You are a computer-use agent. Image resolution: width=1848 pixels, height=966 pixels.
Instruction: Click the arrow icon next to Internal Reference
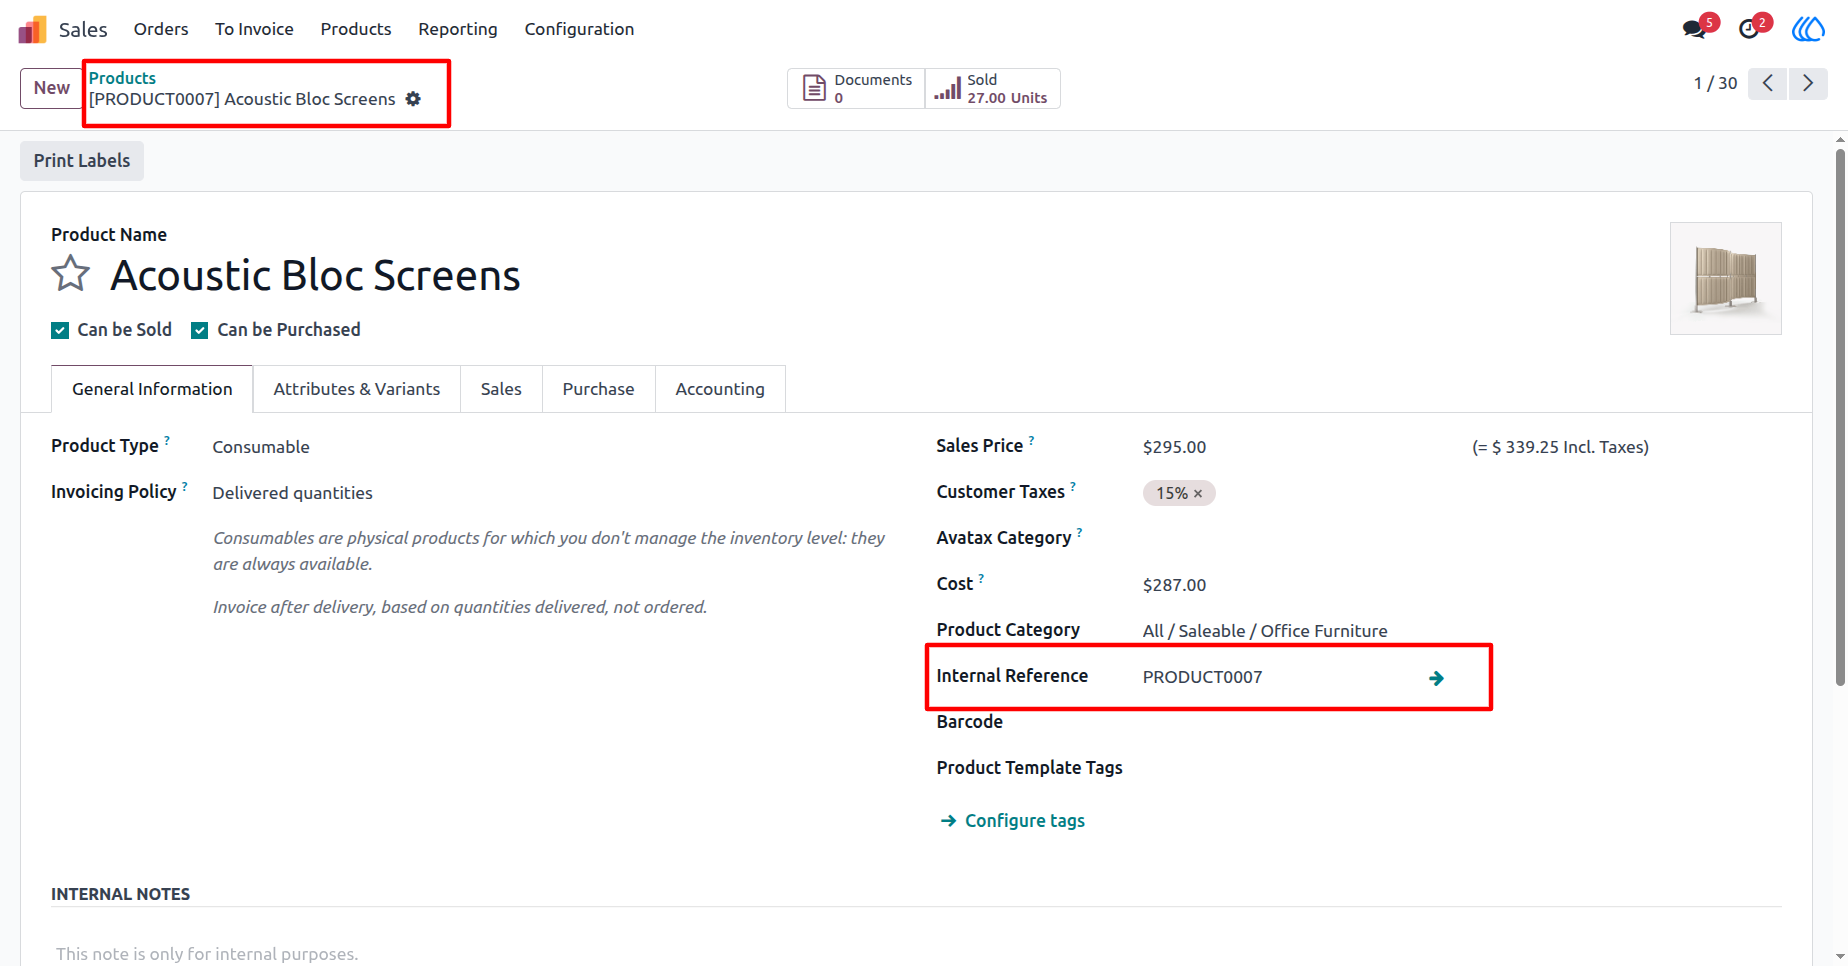[1436, 678]
